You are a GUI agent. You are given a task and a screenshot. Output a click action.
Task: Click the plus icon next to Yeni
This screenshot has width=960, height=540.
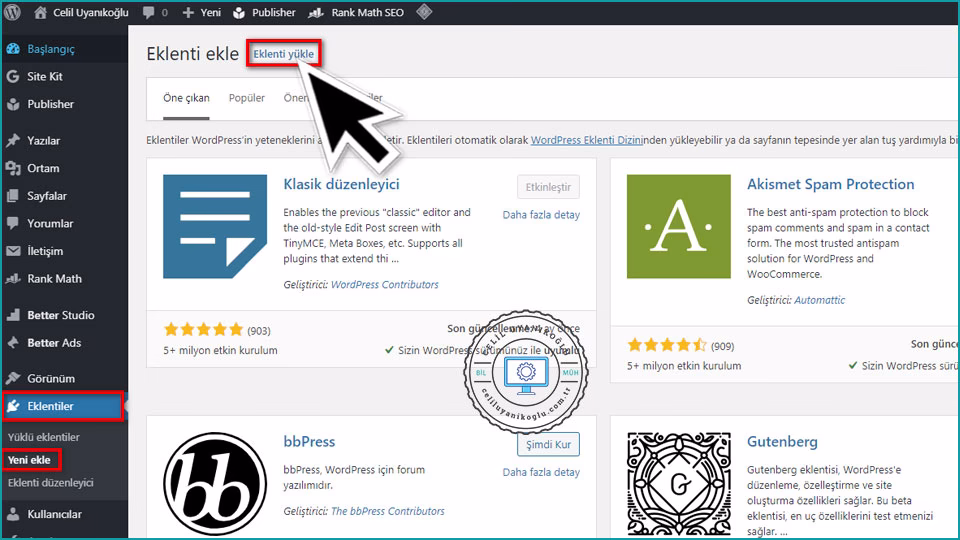click(188, 12)
